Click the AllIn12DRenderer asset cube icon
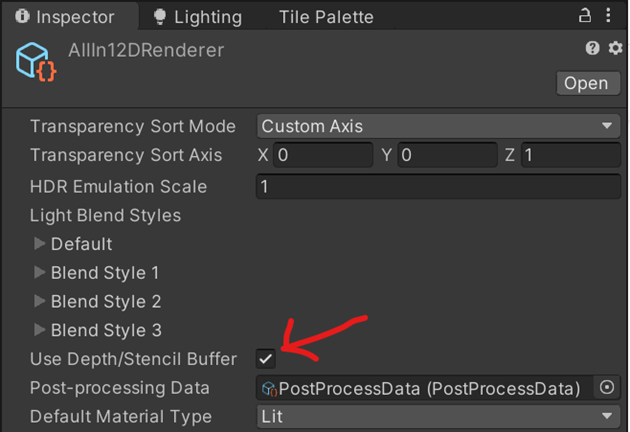The image size is (630, 432). pyautogui.click(x=36, y=62)
